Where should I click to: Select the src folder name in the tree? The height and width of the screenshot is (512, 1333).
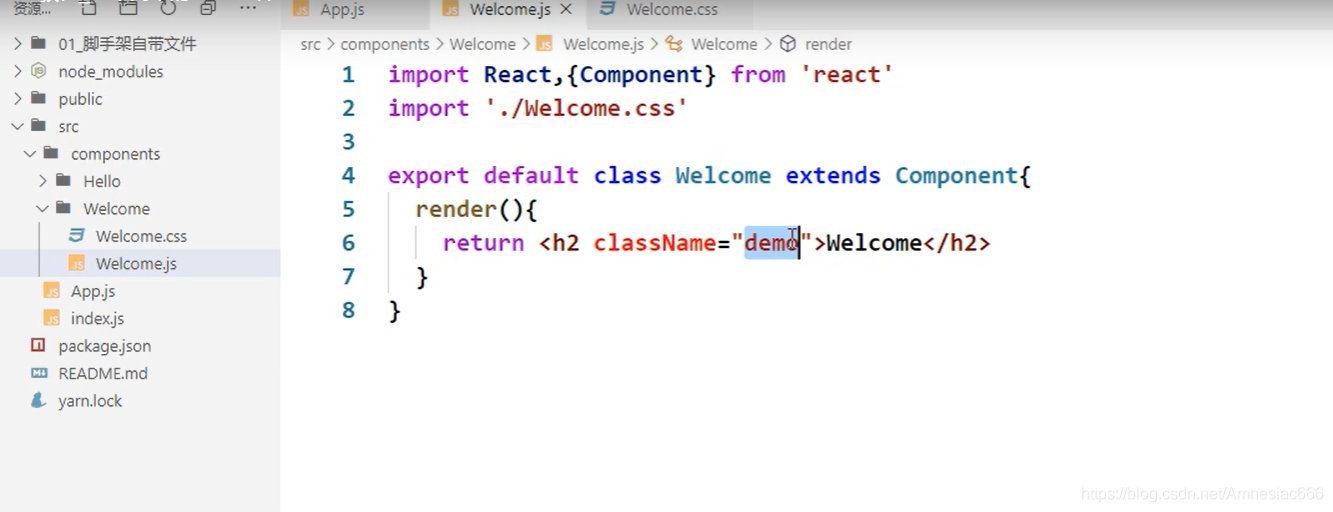[x=68, y=126]
